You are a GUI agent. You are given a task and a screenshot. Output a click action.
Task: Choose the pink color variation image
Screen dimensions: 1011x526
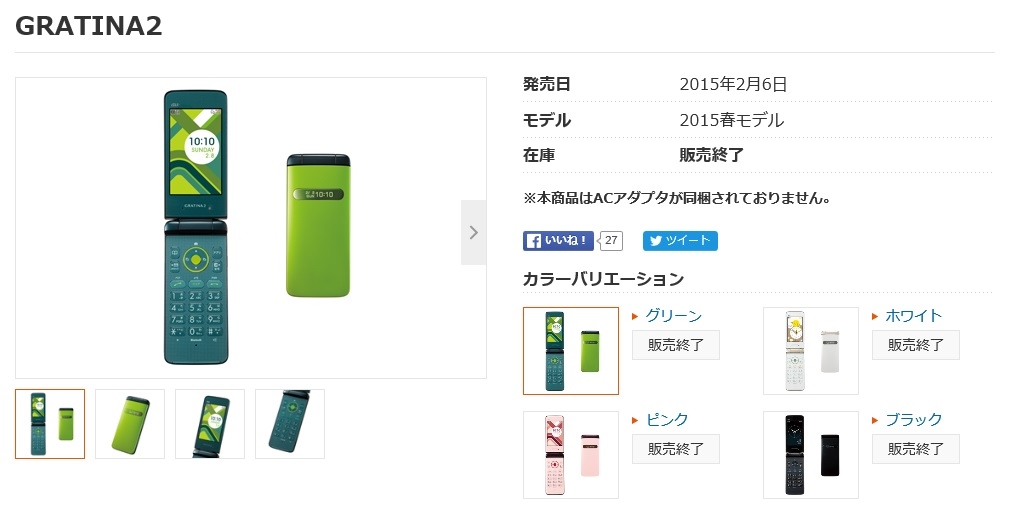point(571,455)
